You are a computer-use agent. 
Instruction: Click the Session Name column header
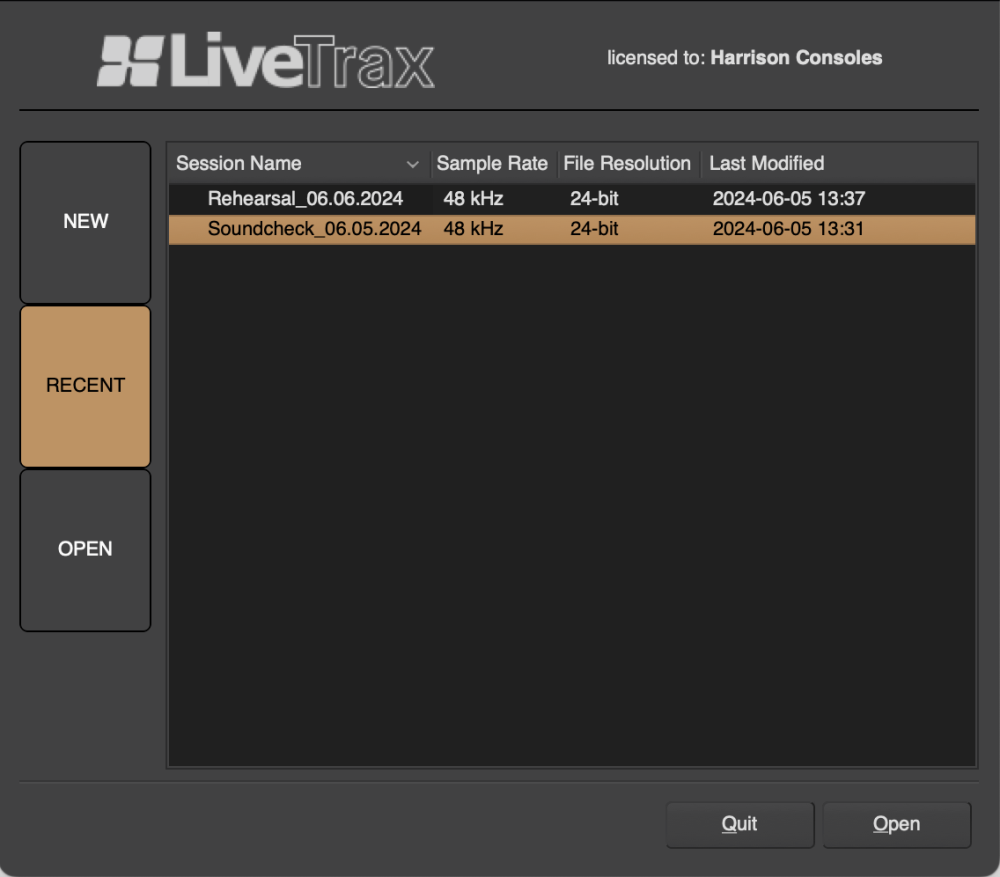coord(239,163)
